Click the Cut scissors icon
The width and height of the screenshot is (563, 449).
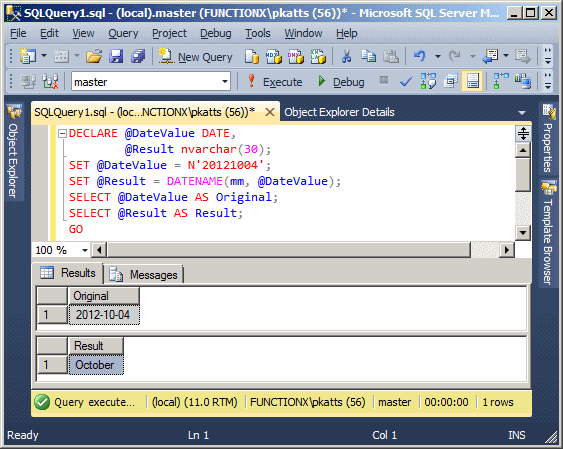346,56
